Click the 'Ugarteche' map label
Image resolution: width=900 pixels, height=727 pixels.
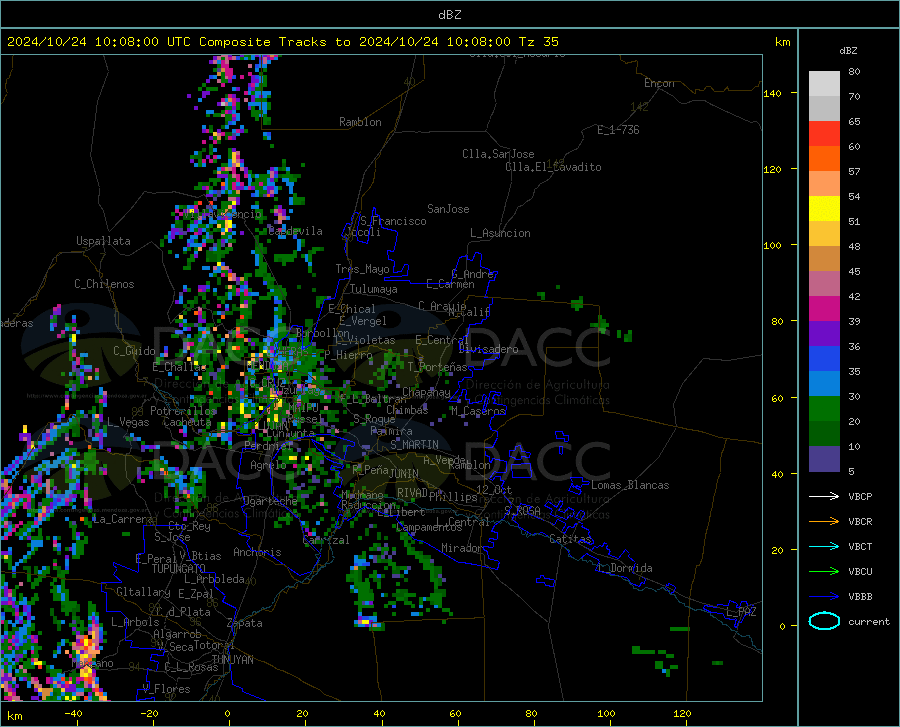[x=270, y=501]
